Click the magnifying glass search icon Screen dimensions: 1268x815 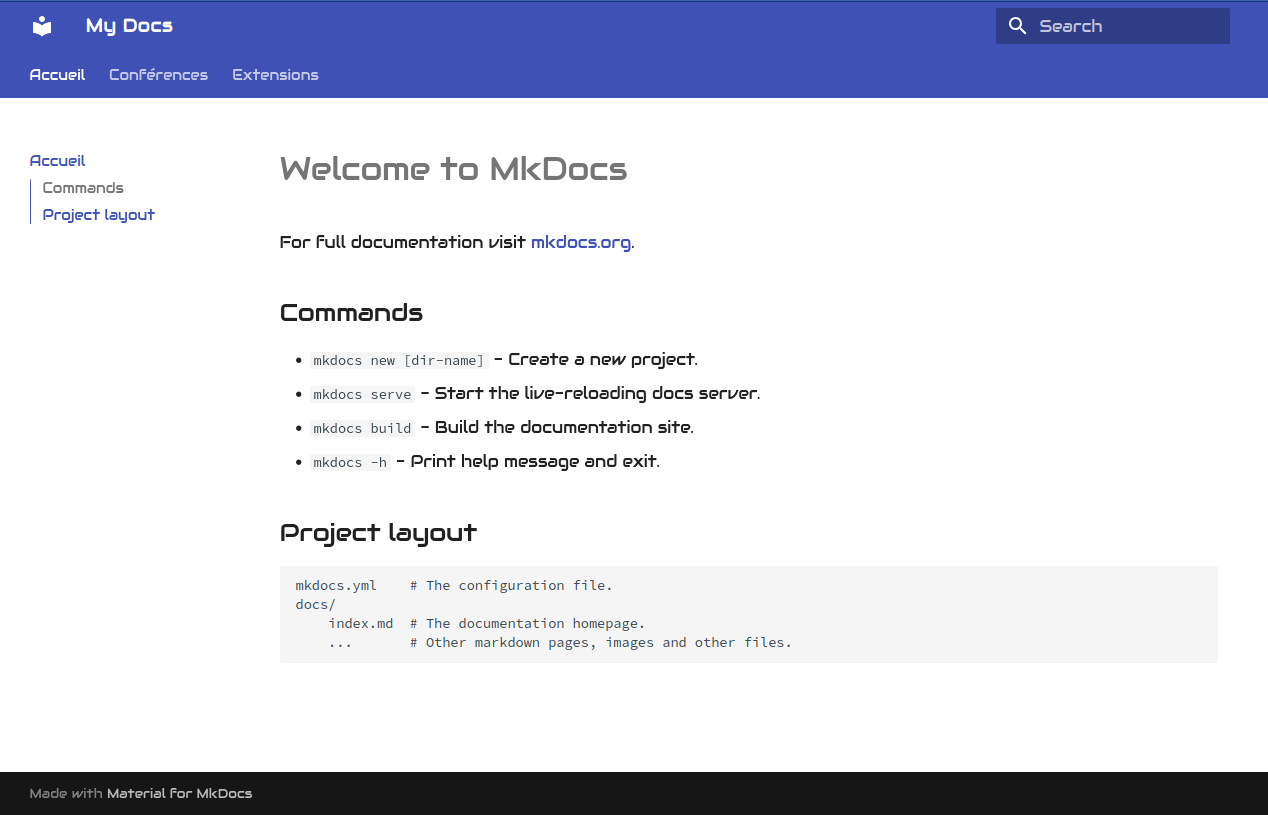click(x=1017, y=26)
